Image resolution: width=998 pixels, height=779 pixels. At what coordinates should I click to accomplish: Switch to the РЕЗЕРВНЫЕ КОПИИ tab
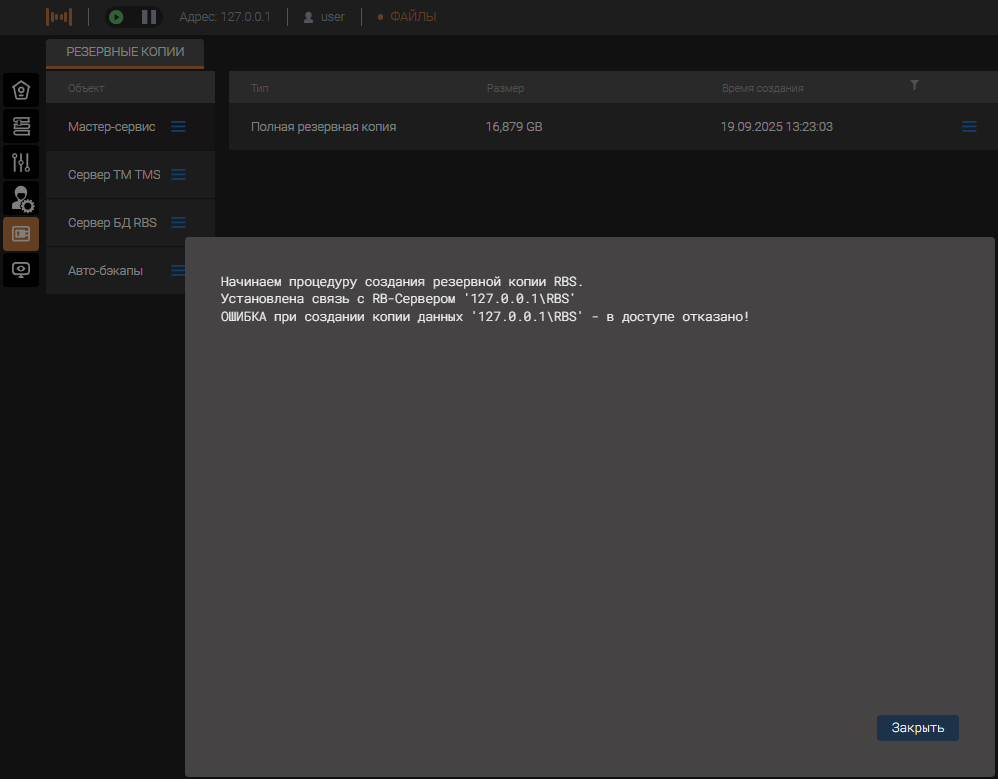point(125,52)
